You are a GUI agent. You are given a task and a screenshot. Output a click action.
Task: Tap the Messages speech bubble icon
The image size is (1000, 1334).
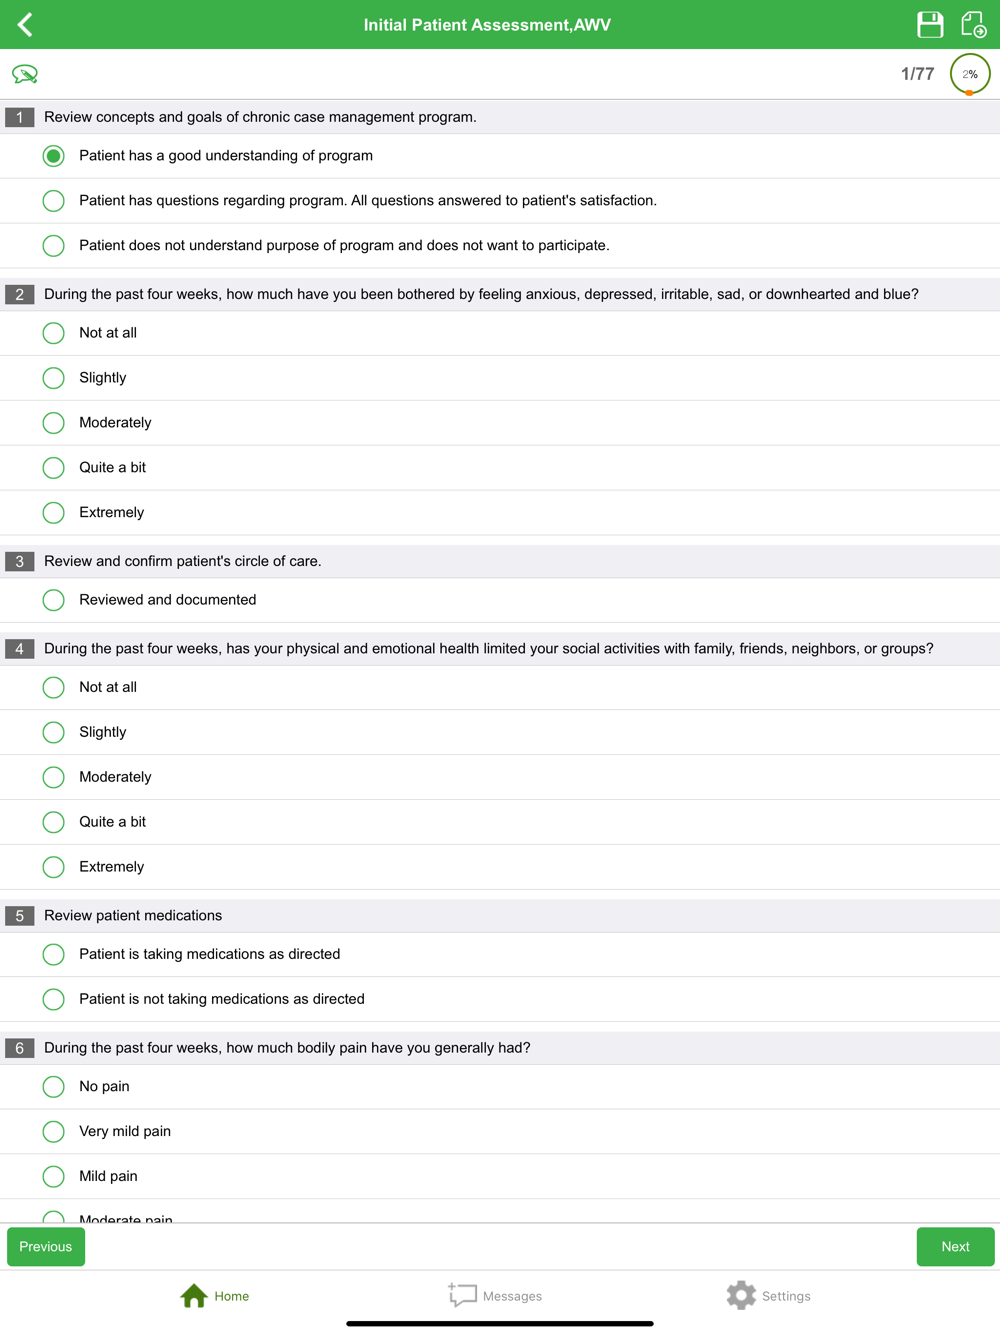pyautogui.click(x=462, y=1295)
